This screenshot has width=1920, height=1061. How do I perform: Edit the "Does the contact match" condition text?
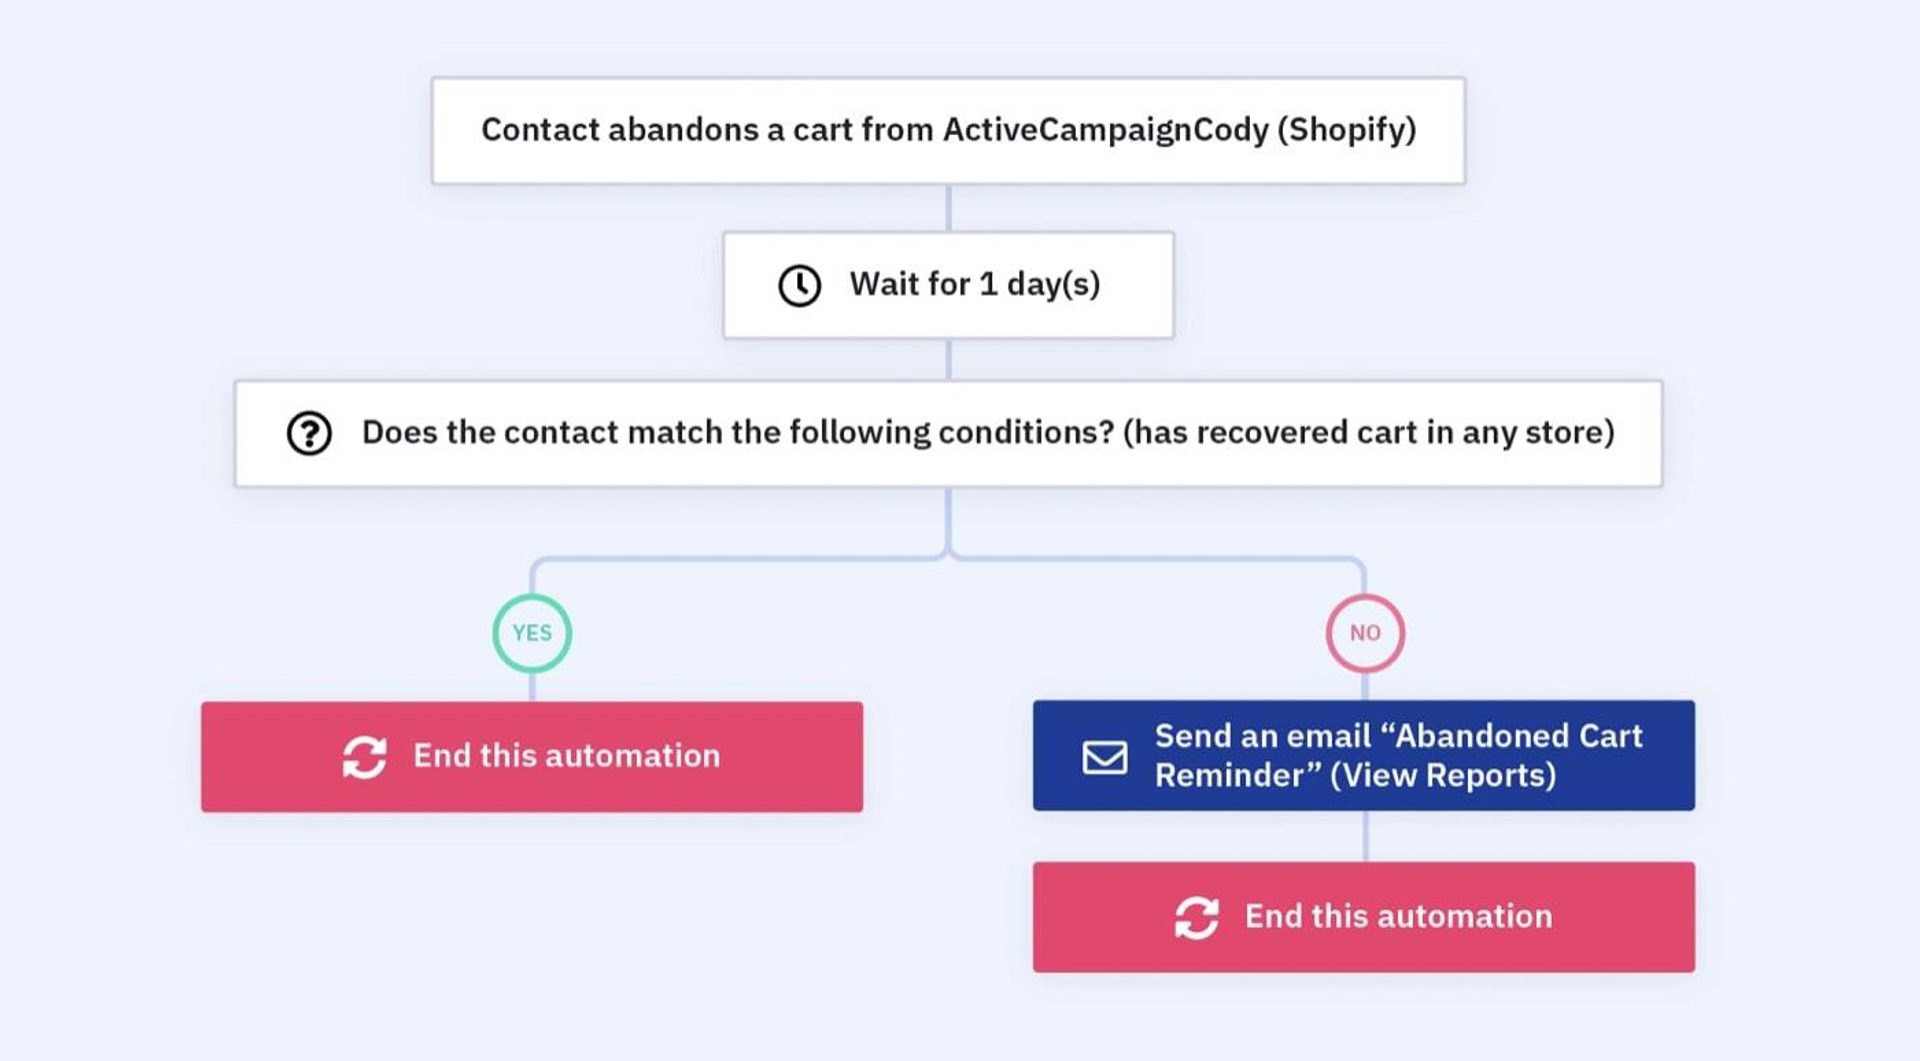[737, 433]
